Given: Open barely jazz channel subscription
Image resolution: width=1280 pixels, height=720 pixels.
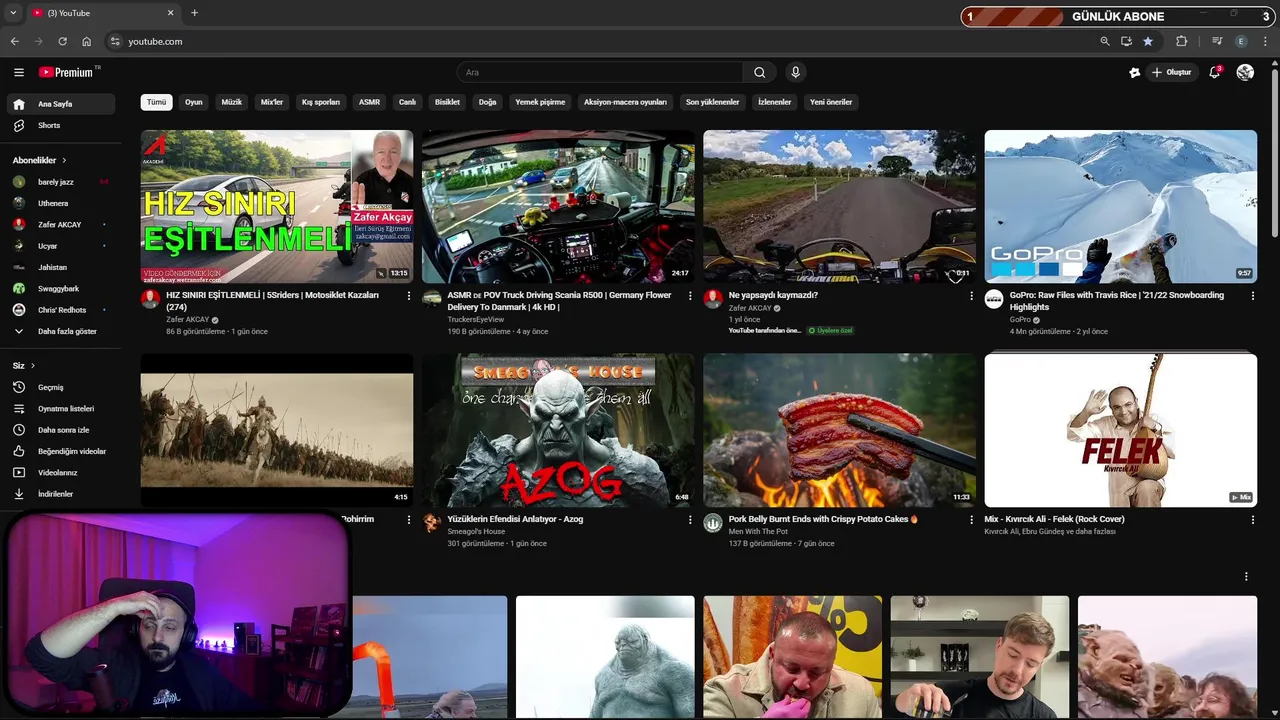Looking at the screenshot, I should [x=61, y=182].
